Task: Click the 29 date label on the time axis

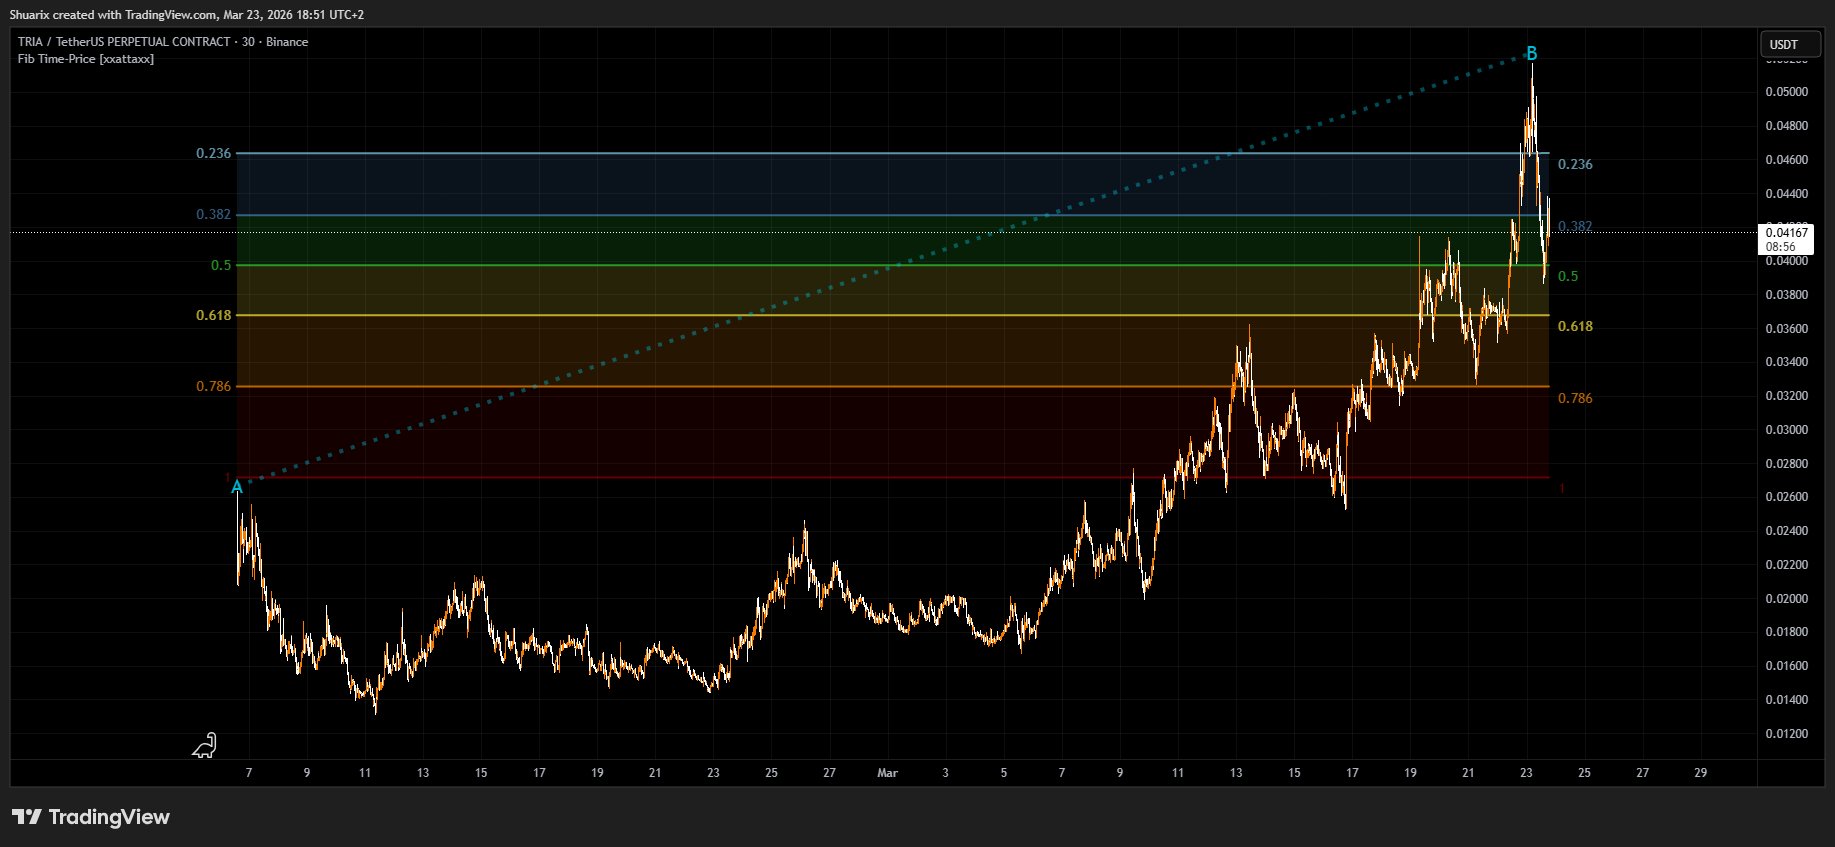Action: point(1701,773)
